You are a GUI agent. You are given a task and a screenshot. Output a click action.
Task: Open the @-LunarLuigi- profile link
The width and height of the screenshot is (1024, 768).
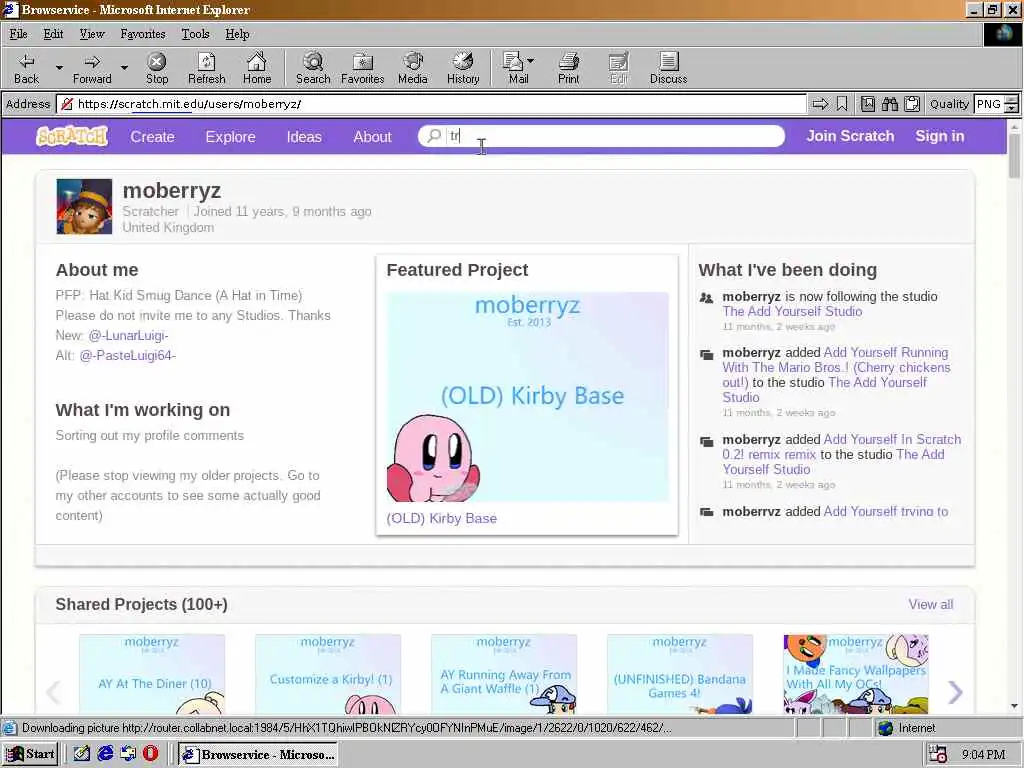(x=128, y=335)
